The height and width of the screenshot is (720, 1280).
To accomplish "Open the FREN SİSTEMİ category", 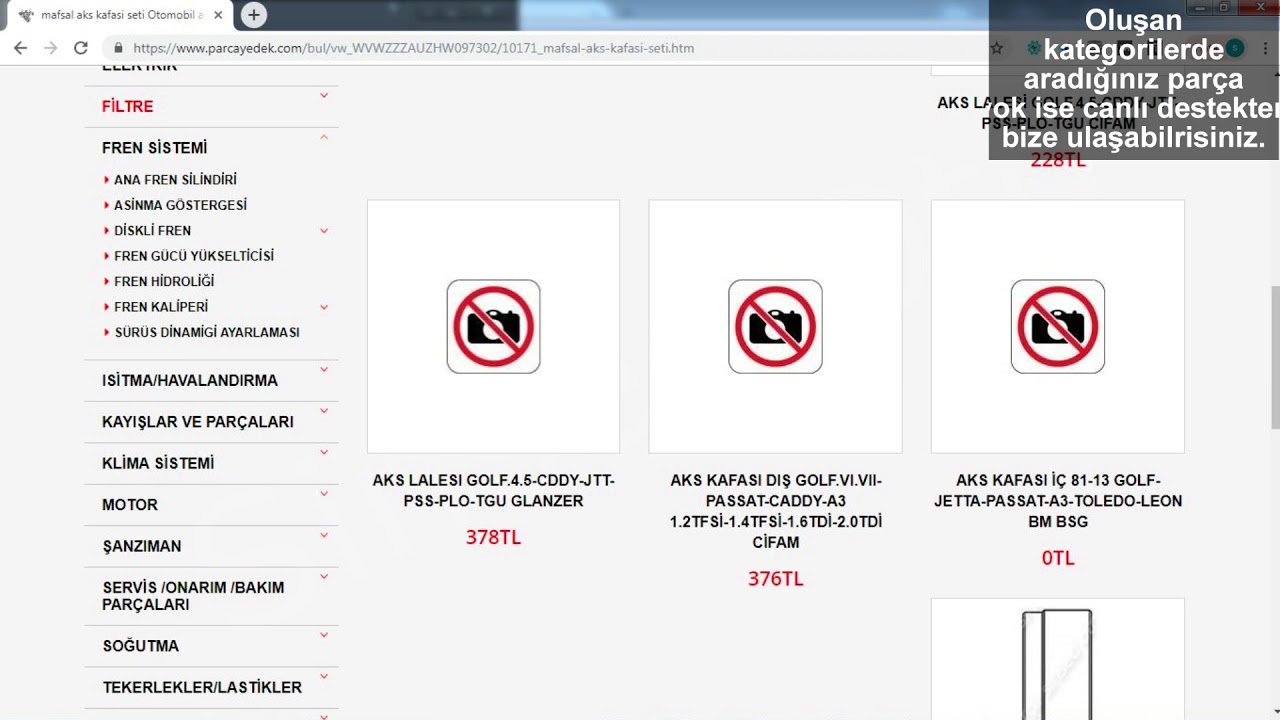I will (154, 148).
